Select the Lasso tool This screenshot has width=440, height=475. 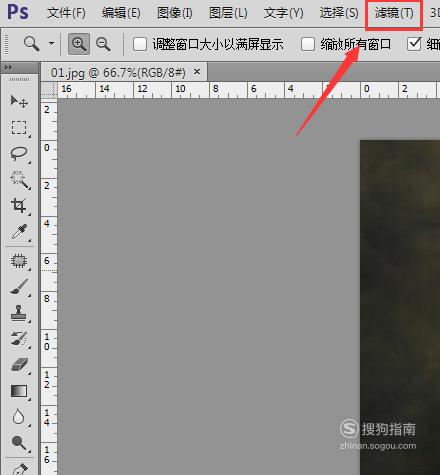click(x=19, y=154)
